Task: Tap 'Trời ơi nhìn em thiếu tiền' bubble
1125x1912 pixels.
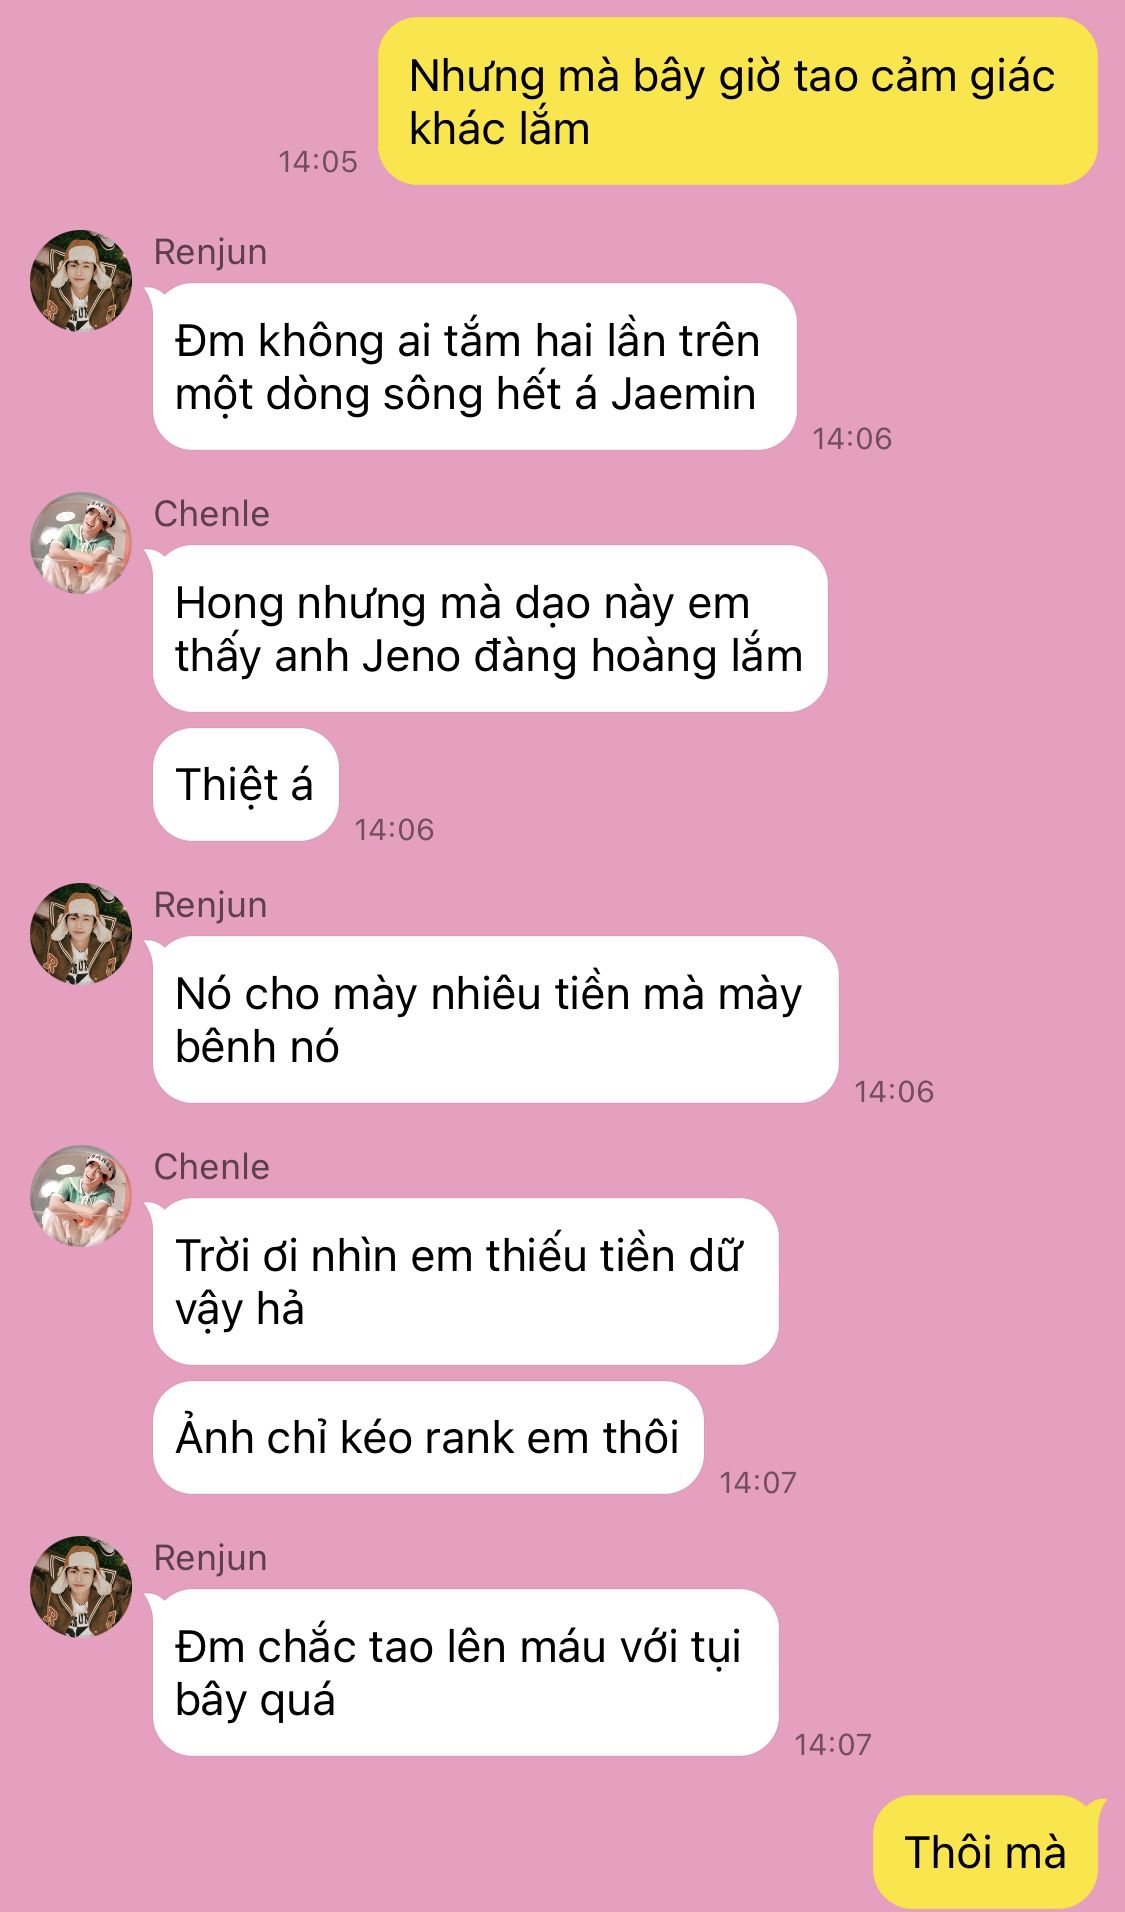Action: click(465, 1282)
